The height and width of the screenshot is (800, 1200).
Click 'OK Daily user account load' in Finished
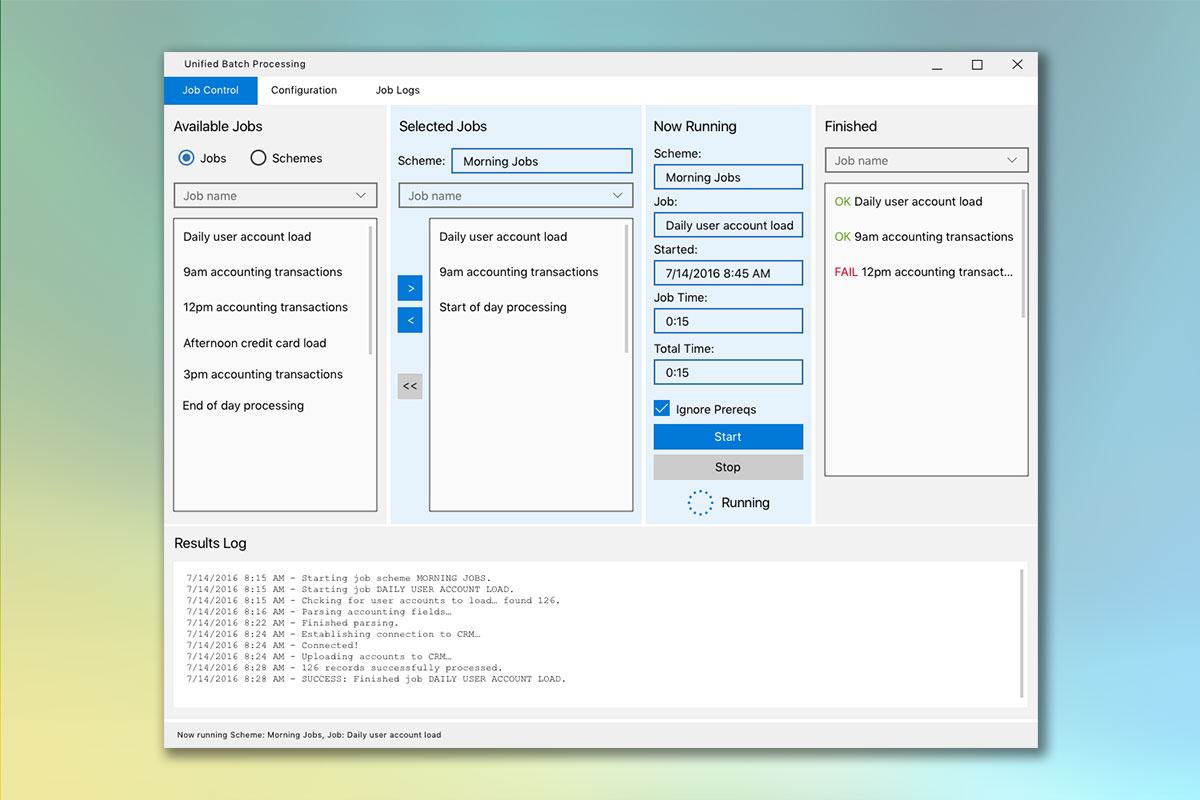908,201
